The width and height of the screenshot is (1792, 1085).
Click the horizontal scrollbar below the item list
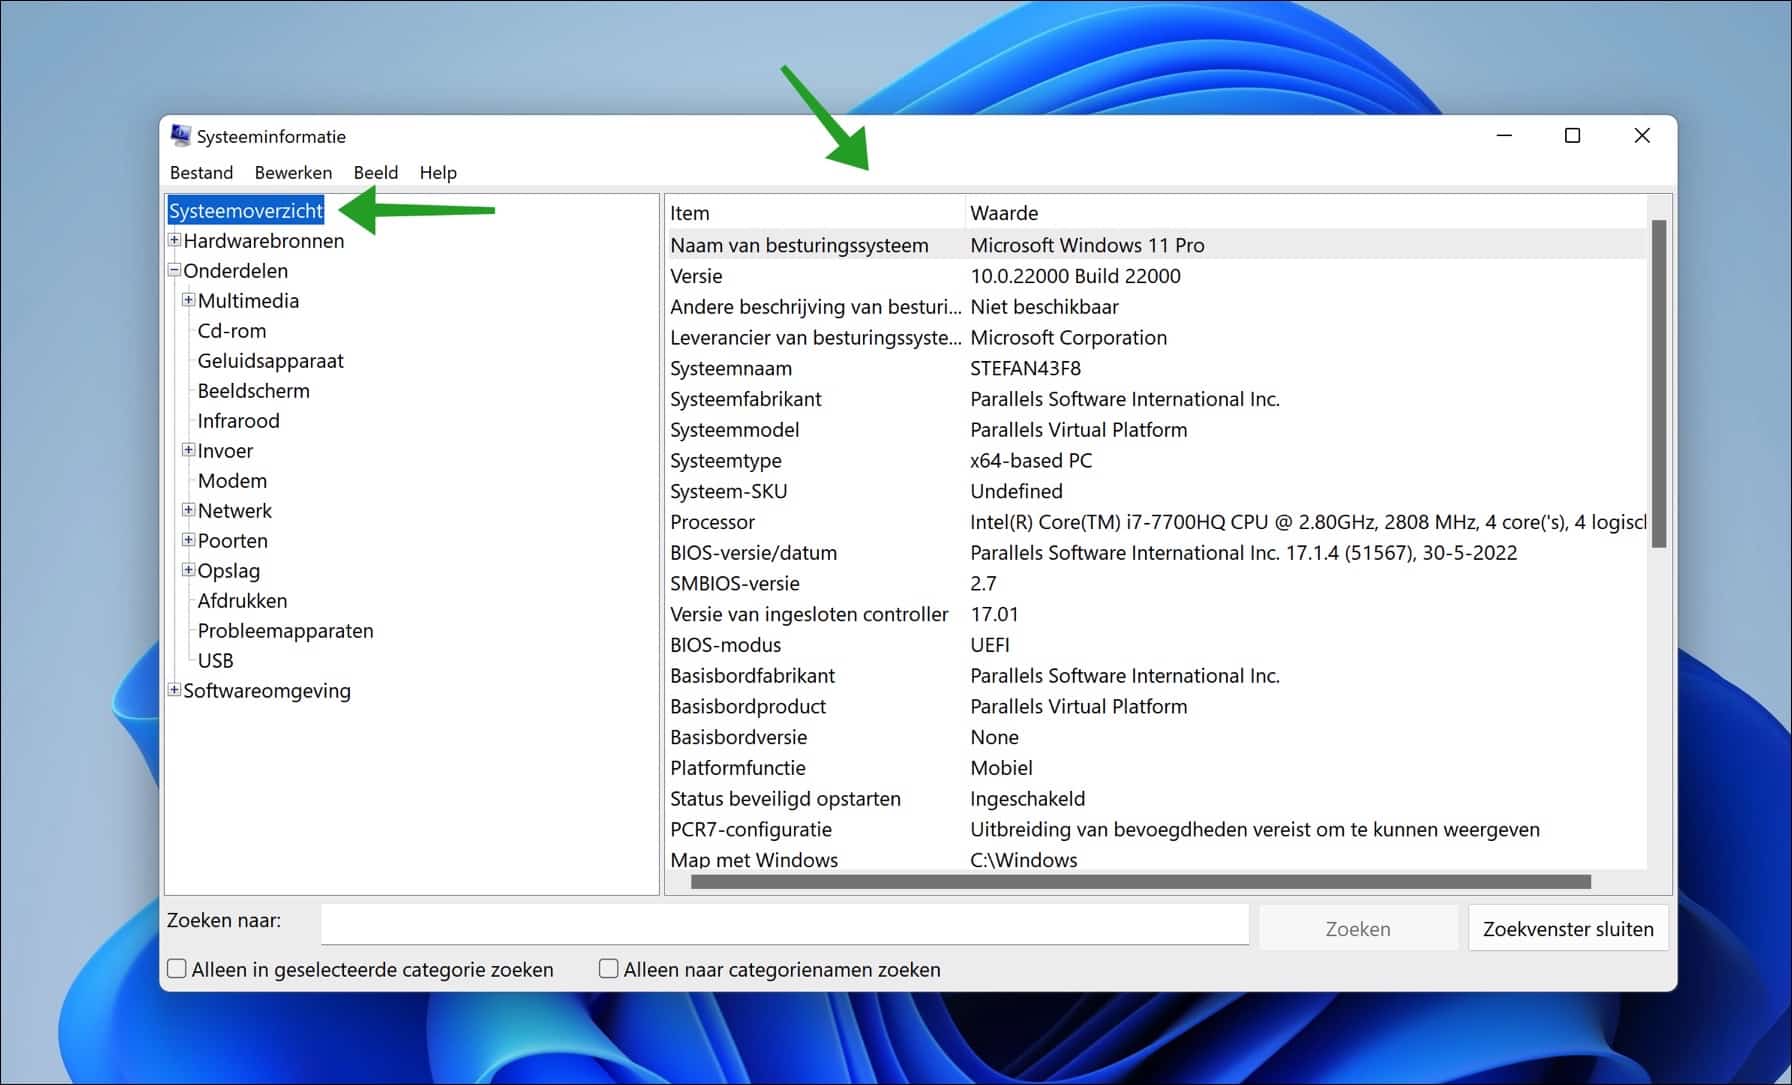[x=1140, y=882]
